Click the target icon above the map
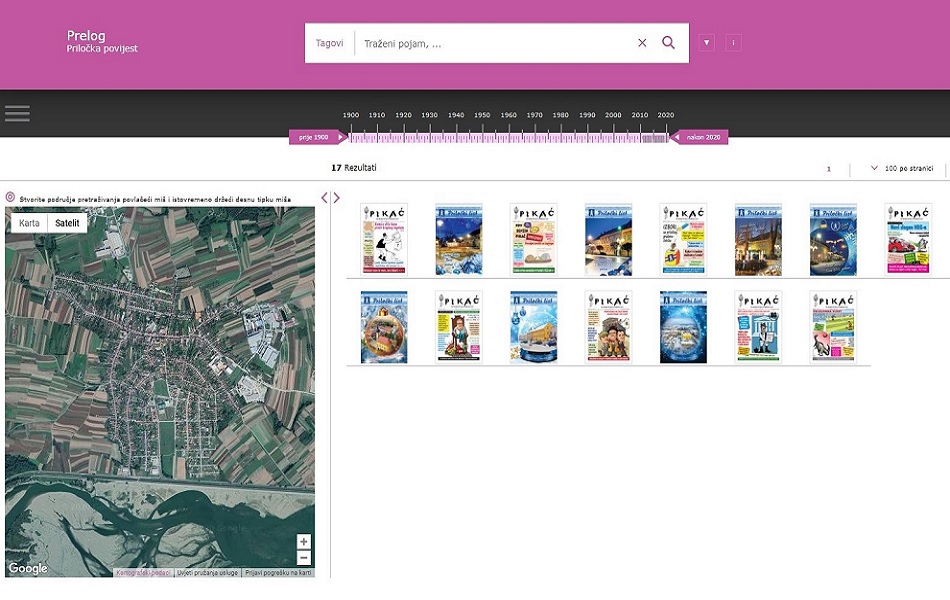Viewport: 950px width, 600px height. (10, 197)
